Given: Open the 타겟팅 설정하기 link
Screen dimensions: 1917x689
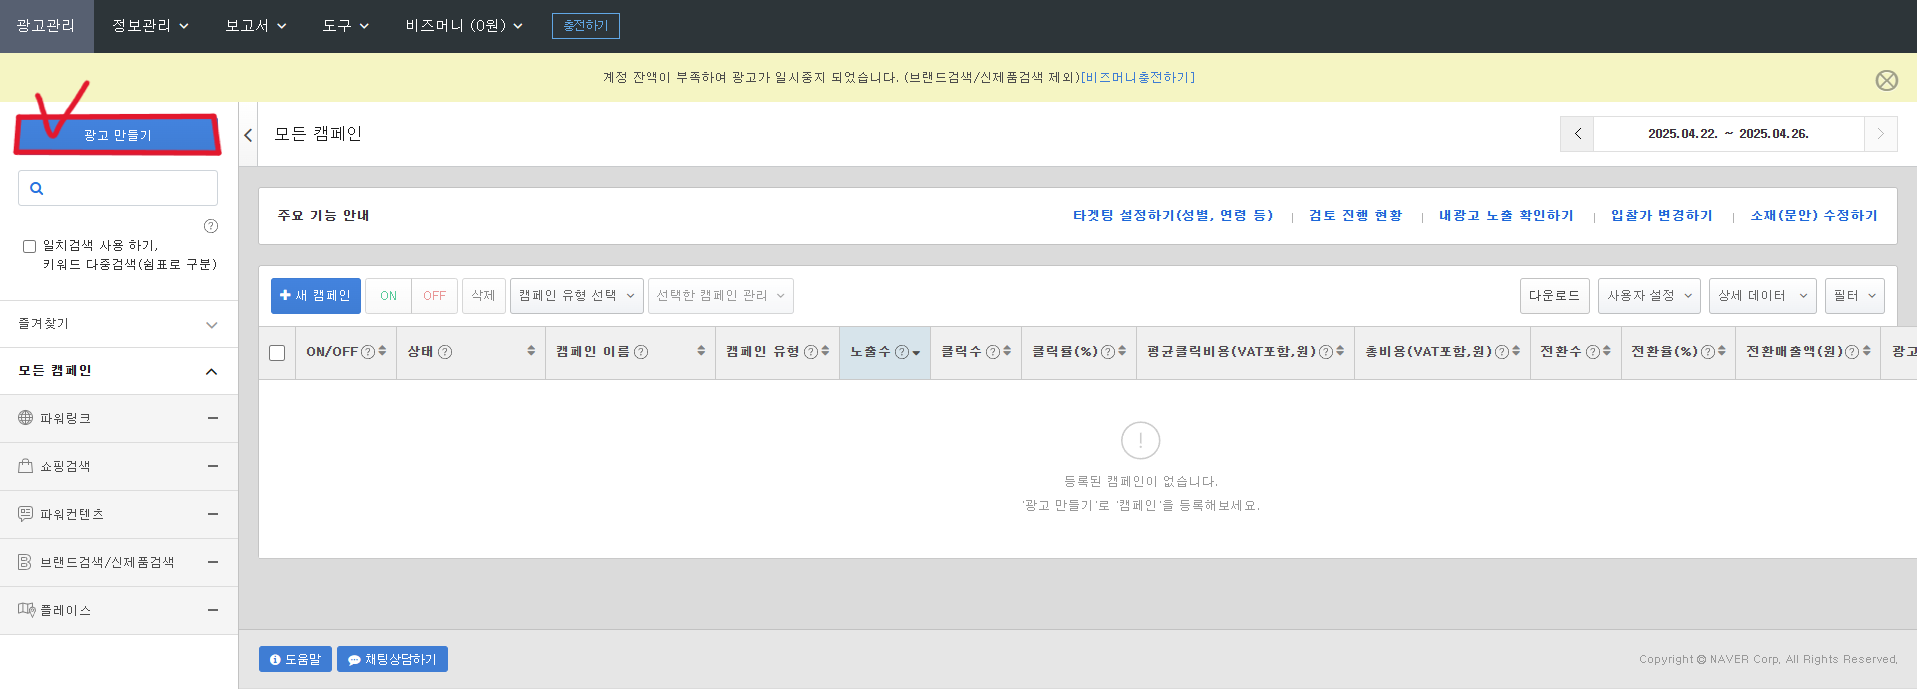Looking at the screenshot, I should coord(1173,216).
